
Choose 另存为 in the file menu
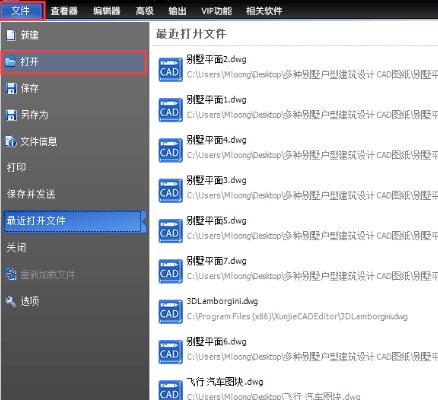pyautogui.click(x=75, y=115)
